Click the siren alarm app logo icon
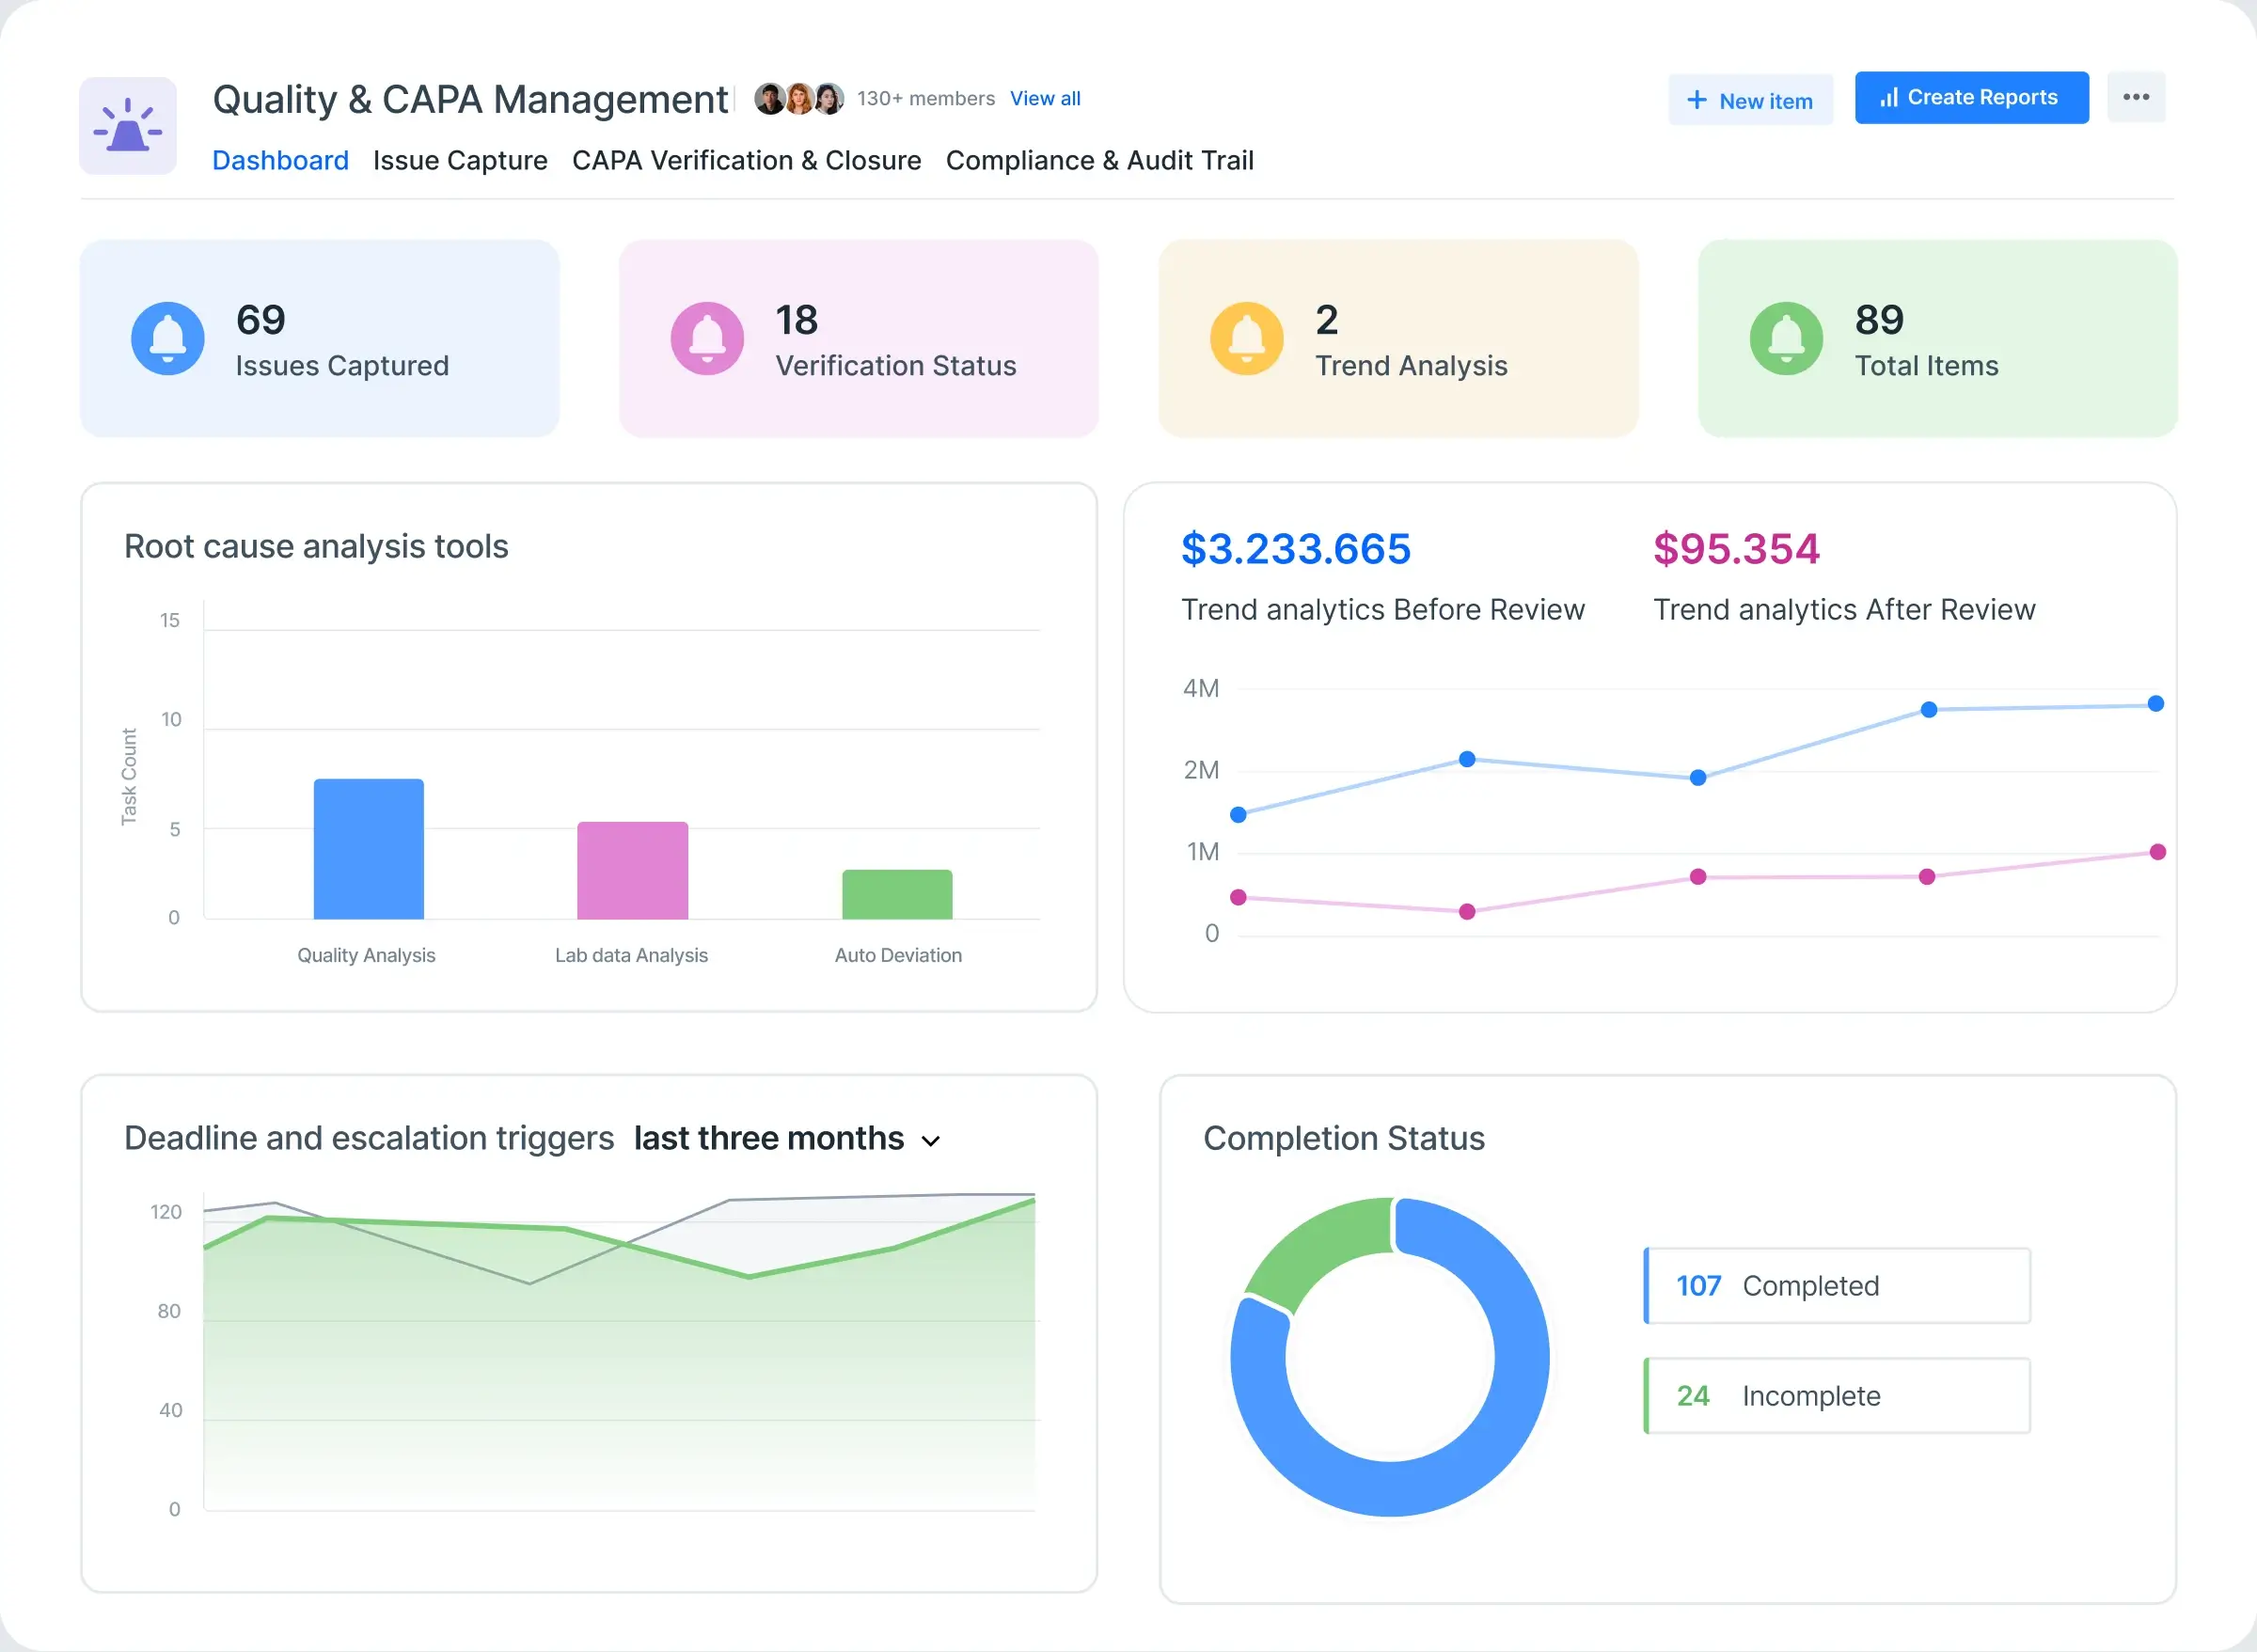The height and width of the screenshot is (1652, 2257). [x=128, y=126]
